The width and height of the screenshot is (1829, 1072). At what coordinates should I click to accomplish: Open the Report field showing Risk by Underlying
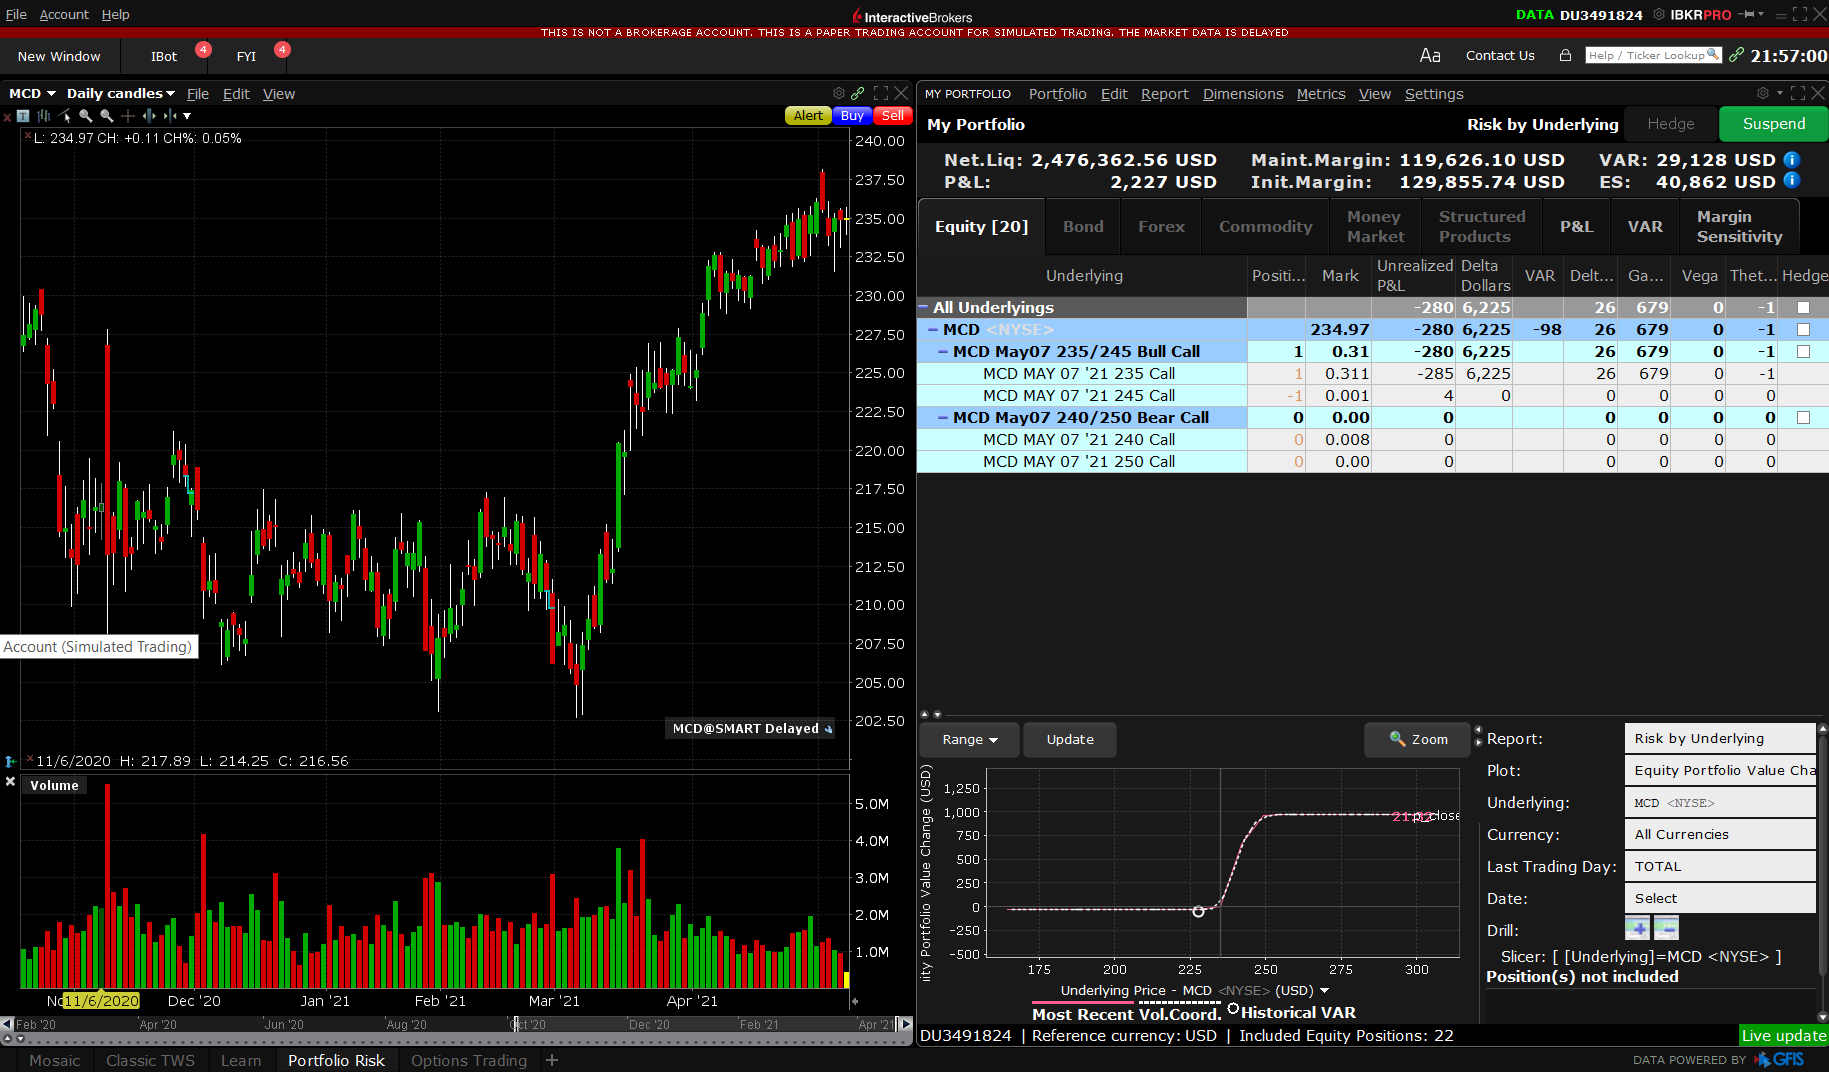[x=1720, y=738]
